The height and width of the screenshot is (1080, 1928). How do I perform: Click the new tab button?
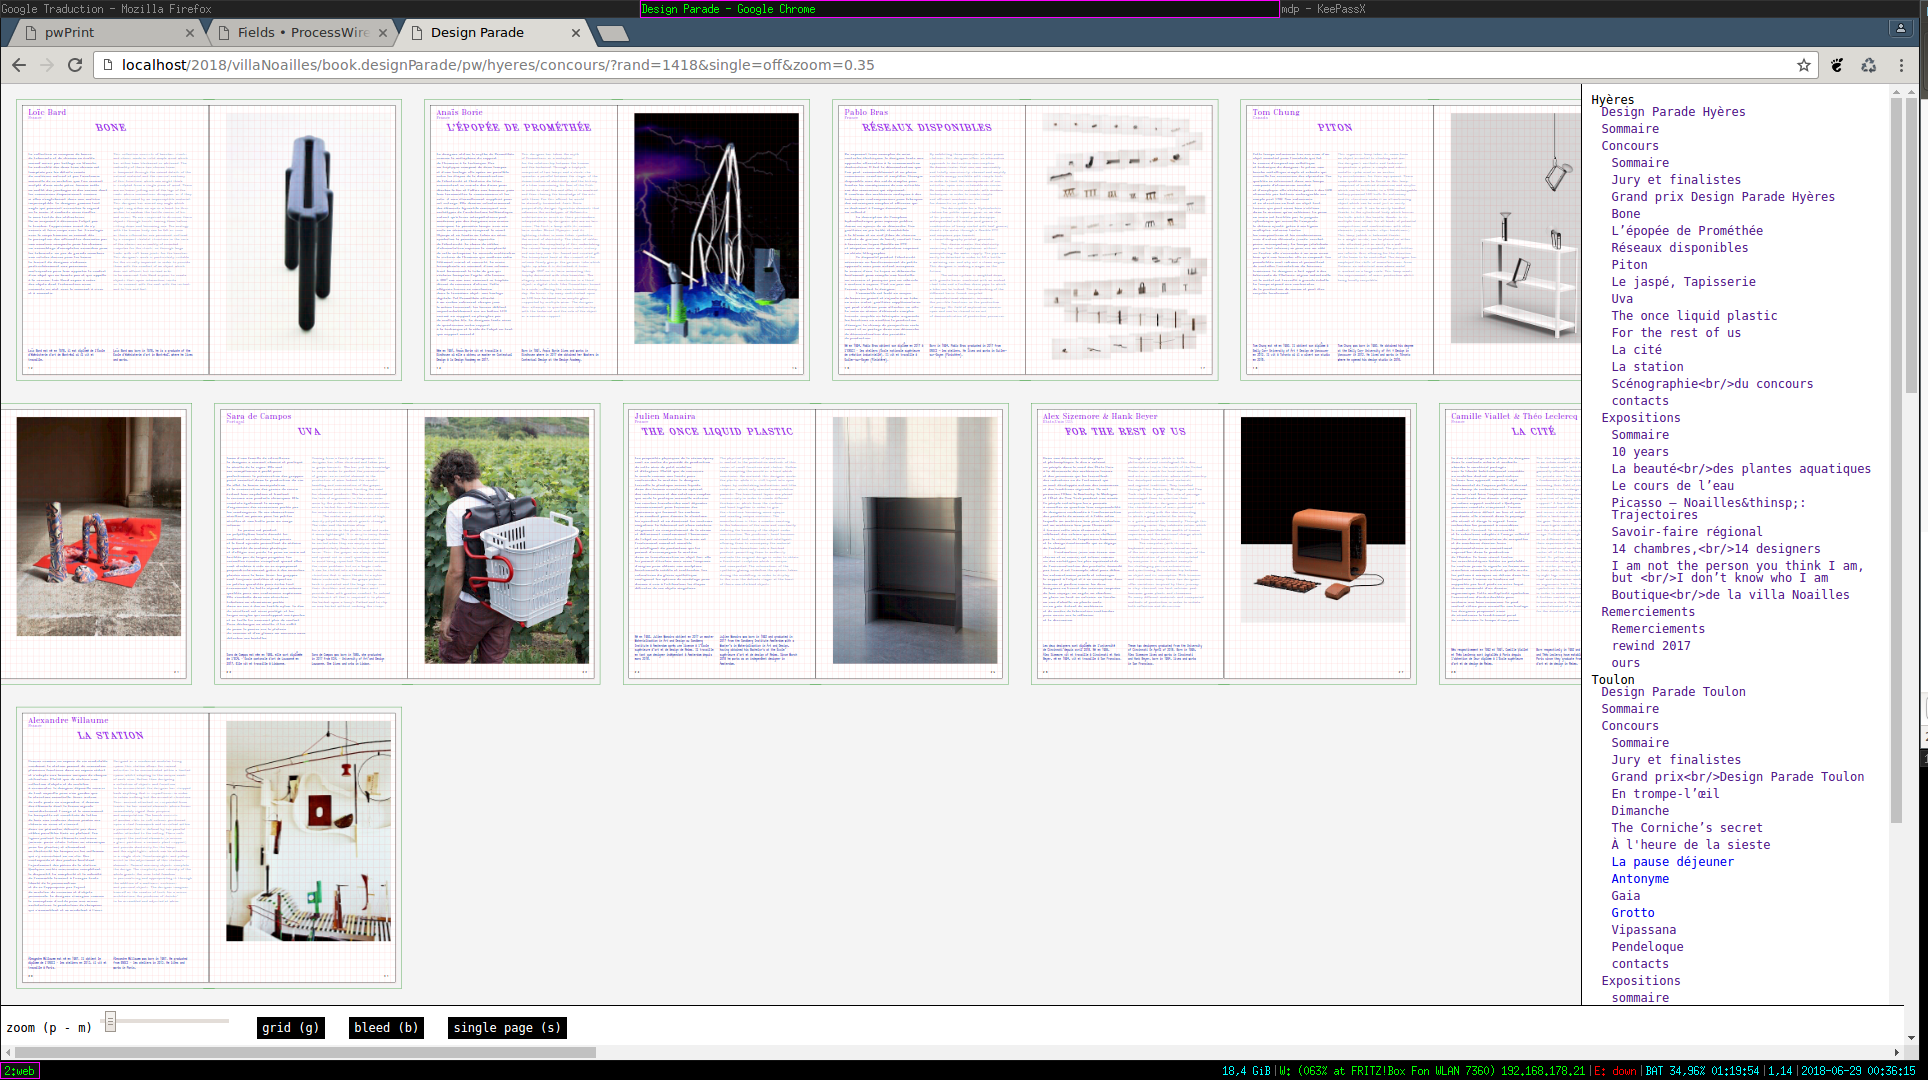612,33
